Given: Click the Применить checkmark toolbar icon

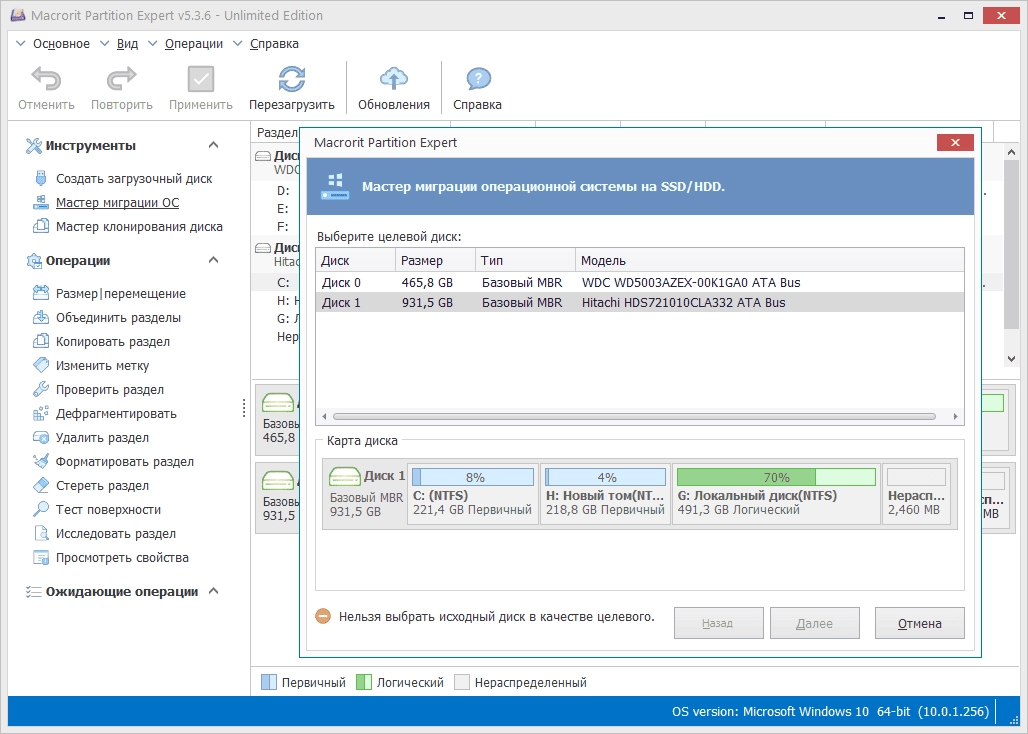Looking at the screenshot, I should coord(201,79).
